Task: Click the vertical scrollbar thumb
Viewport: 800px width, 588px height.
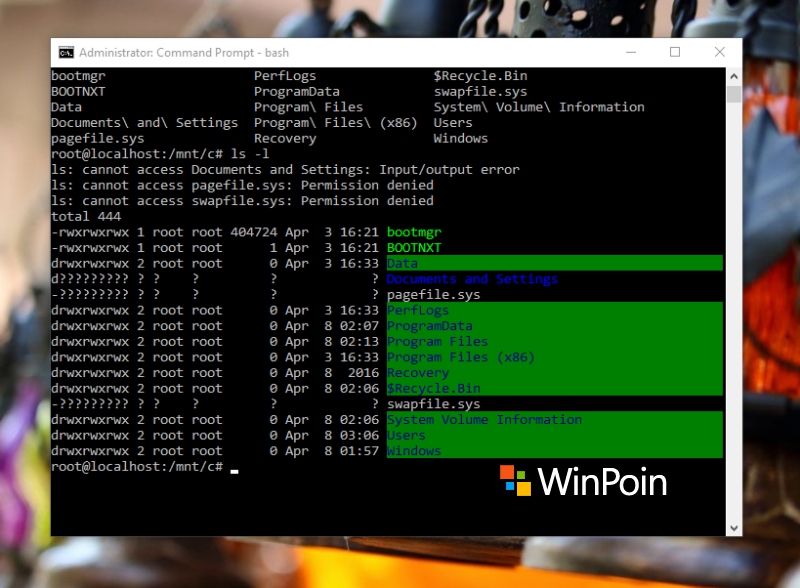Action: click(734, 94)
